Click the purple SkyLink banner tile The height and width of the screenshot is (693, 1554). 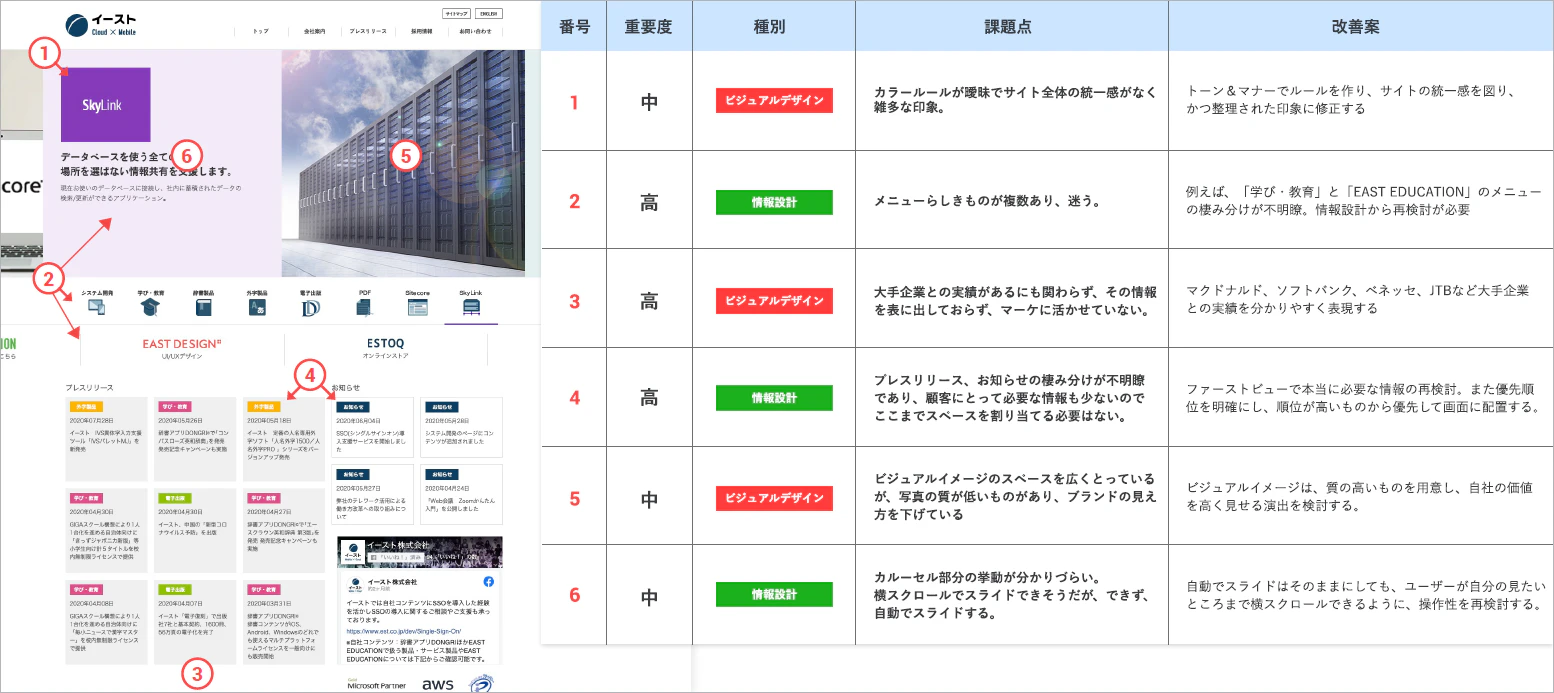pyautogui.click(x=106, y=105)
